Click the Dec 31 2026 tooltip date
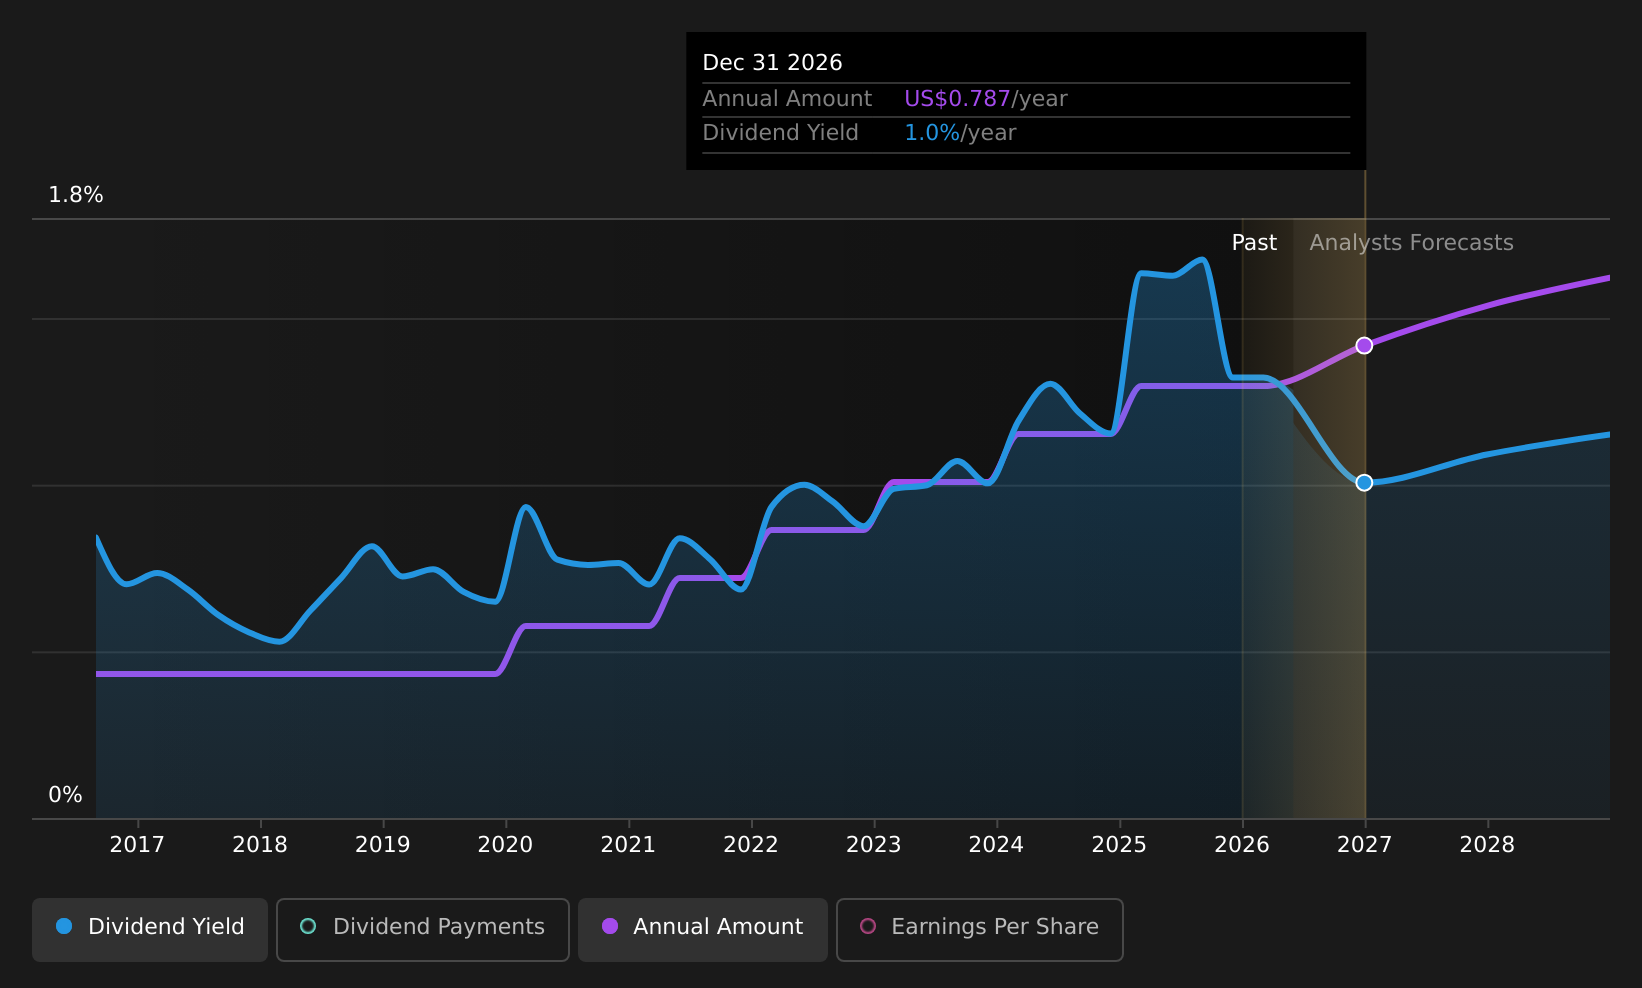Image resolution: width=1642 pixels, height=988 pixels. [772, 63]
